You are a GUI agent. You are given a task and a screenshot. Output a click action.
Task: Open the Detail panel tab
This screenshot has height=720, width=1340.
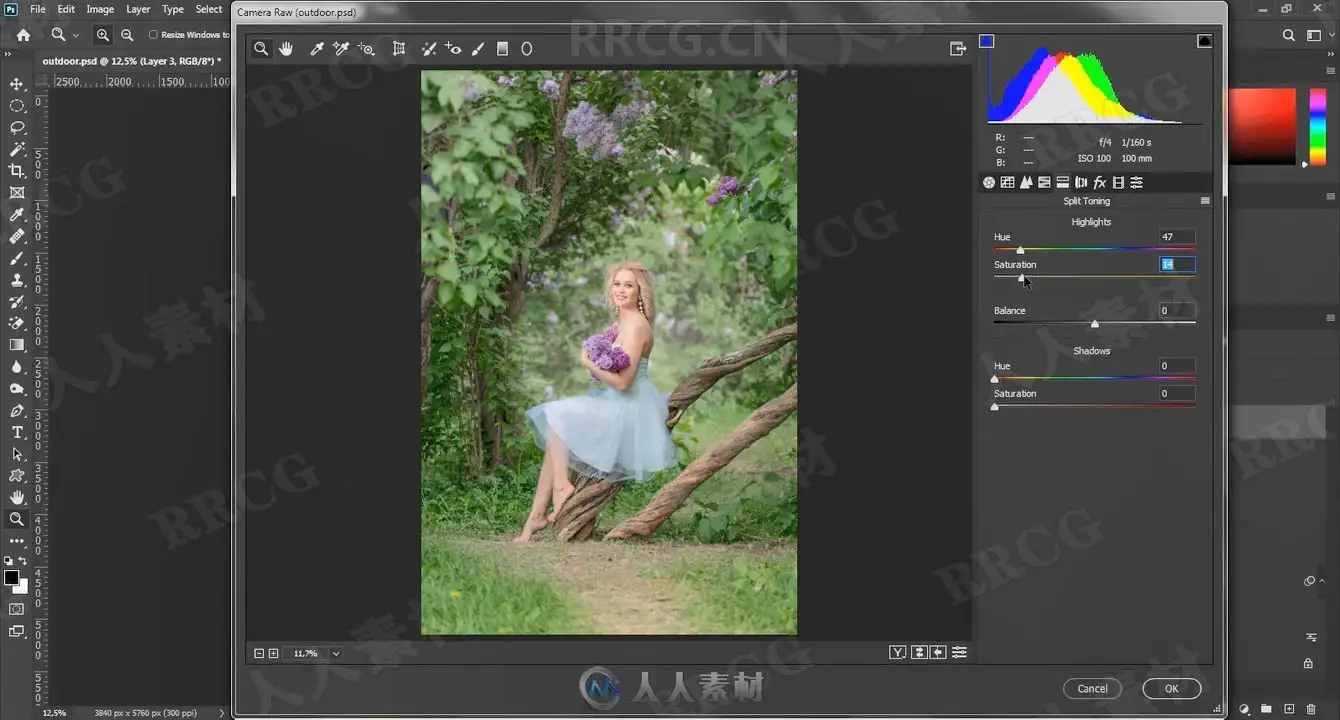point(1026,182)
